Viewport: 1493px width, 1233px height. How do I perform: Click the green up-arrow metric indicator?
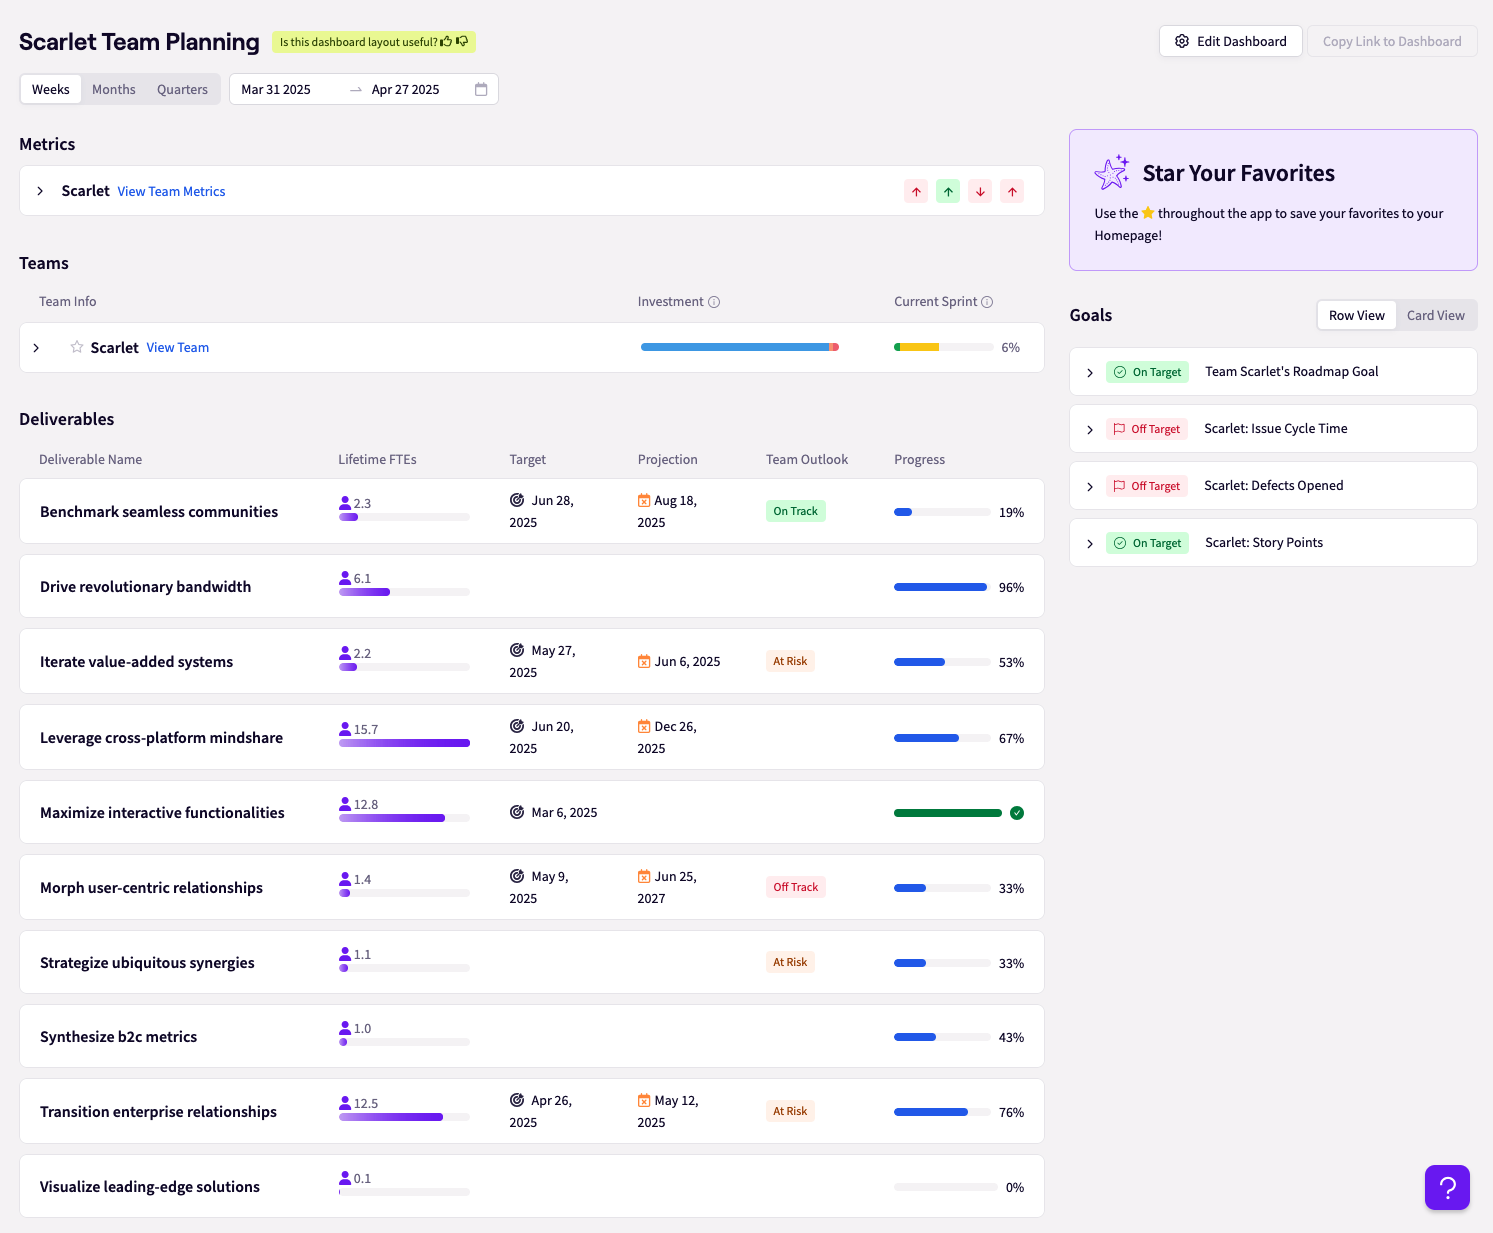[x=948, y=192]
